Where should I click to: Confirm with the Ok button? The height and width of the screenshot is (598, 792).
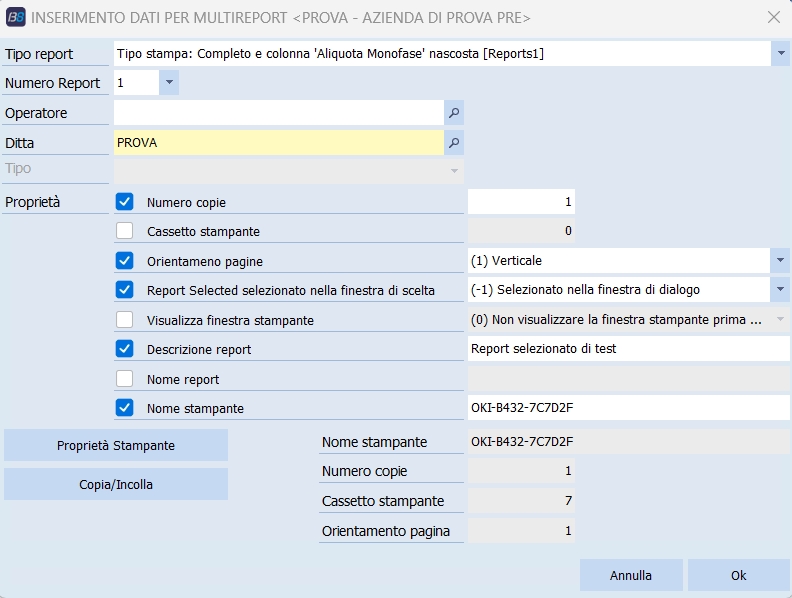click(738, 575)
